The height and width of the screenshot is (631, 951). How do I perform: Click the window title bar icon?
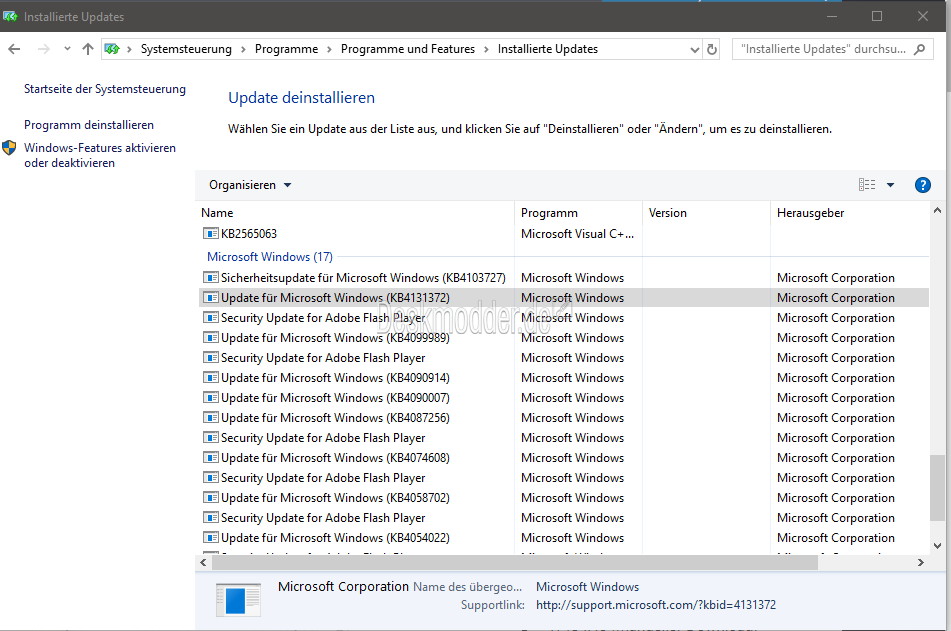pyautogui.click(x=10, y=16)
